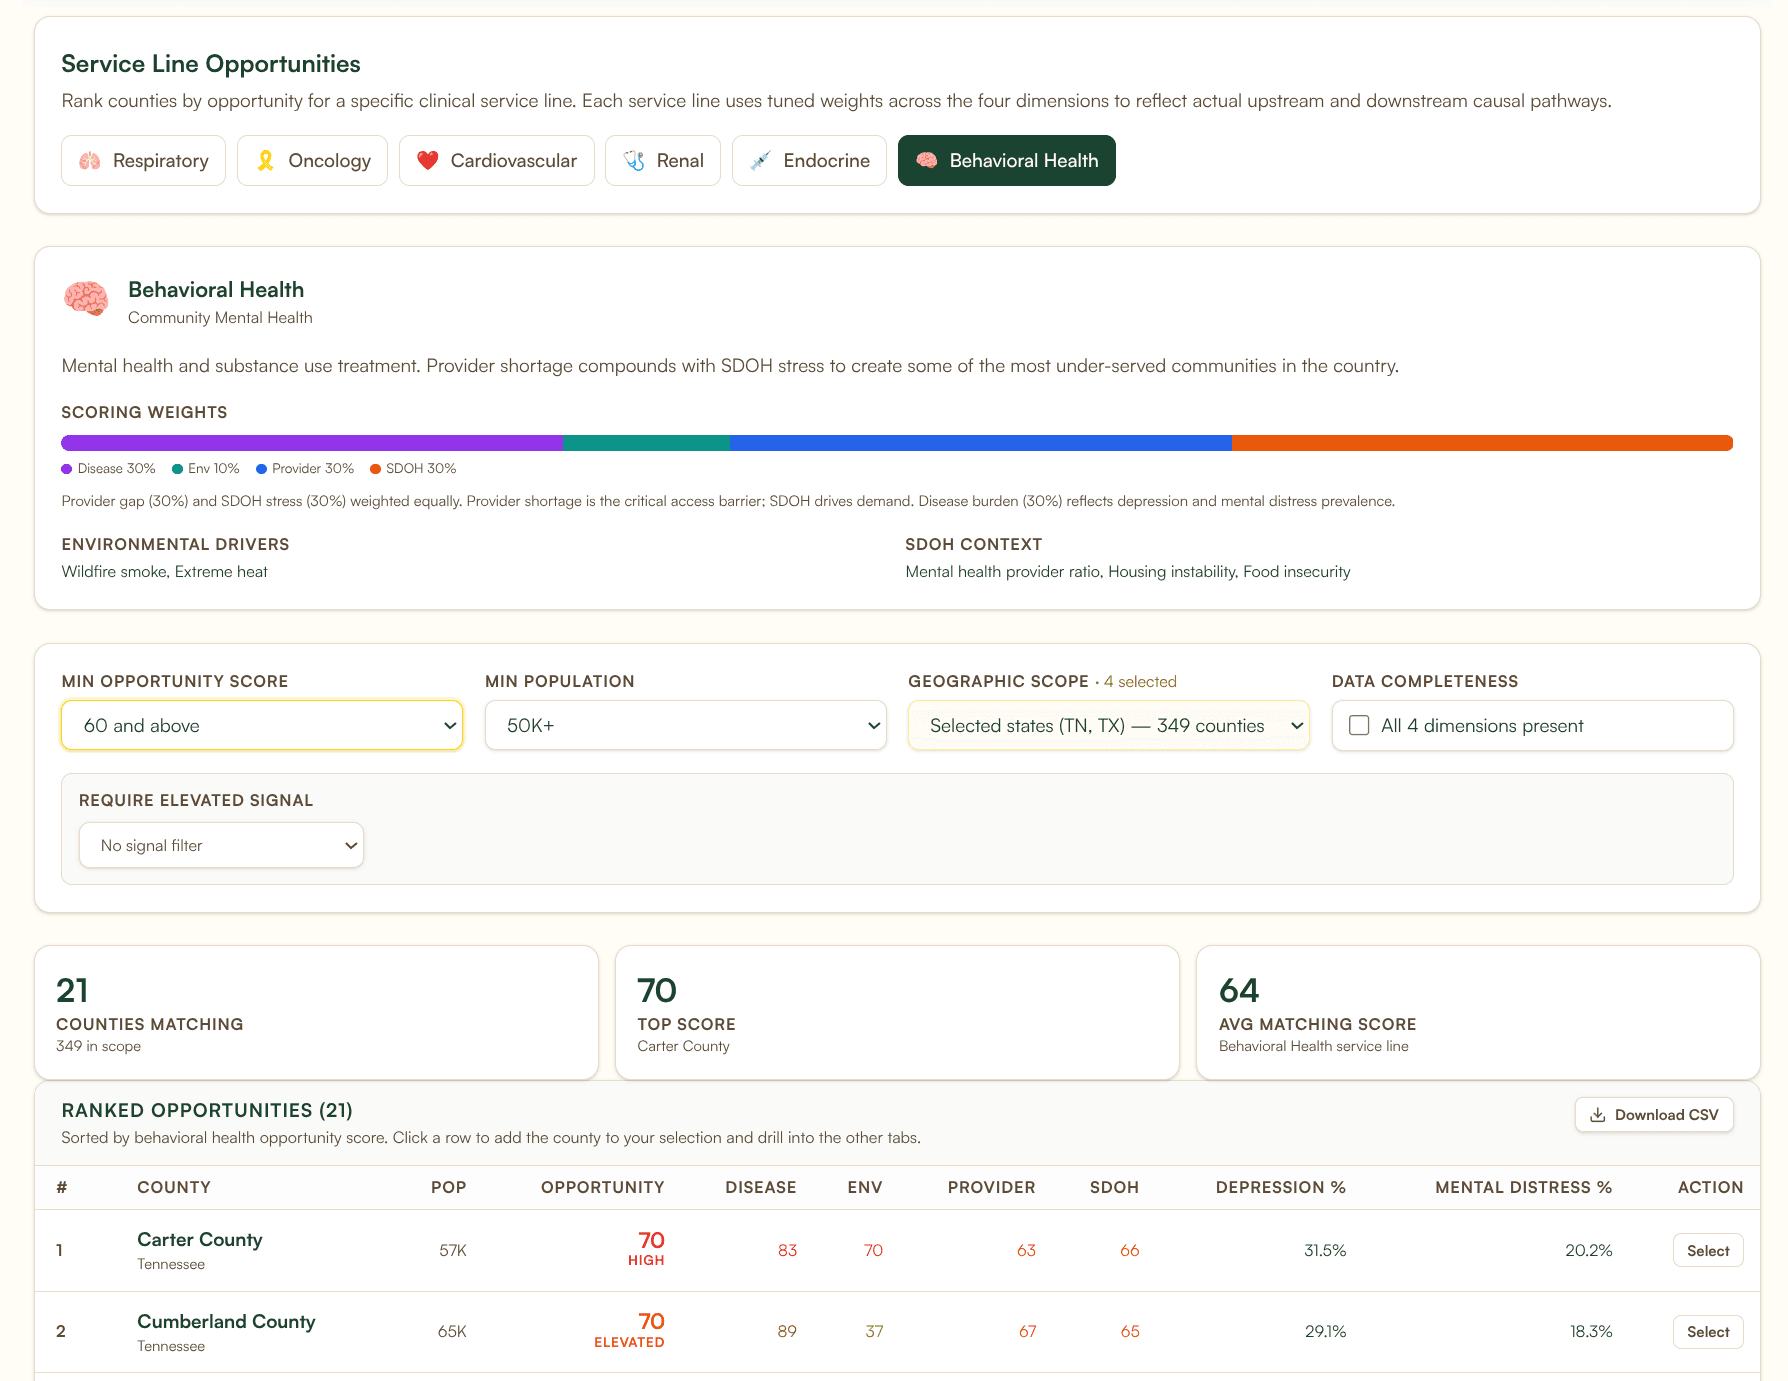The image size is (1788, 1381).
Task: Click Carter County's opportunity score 70 HIGH
Action: (647, 1249)
